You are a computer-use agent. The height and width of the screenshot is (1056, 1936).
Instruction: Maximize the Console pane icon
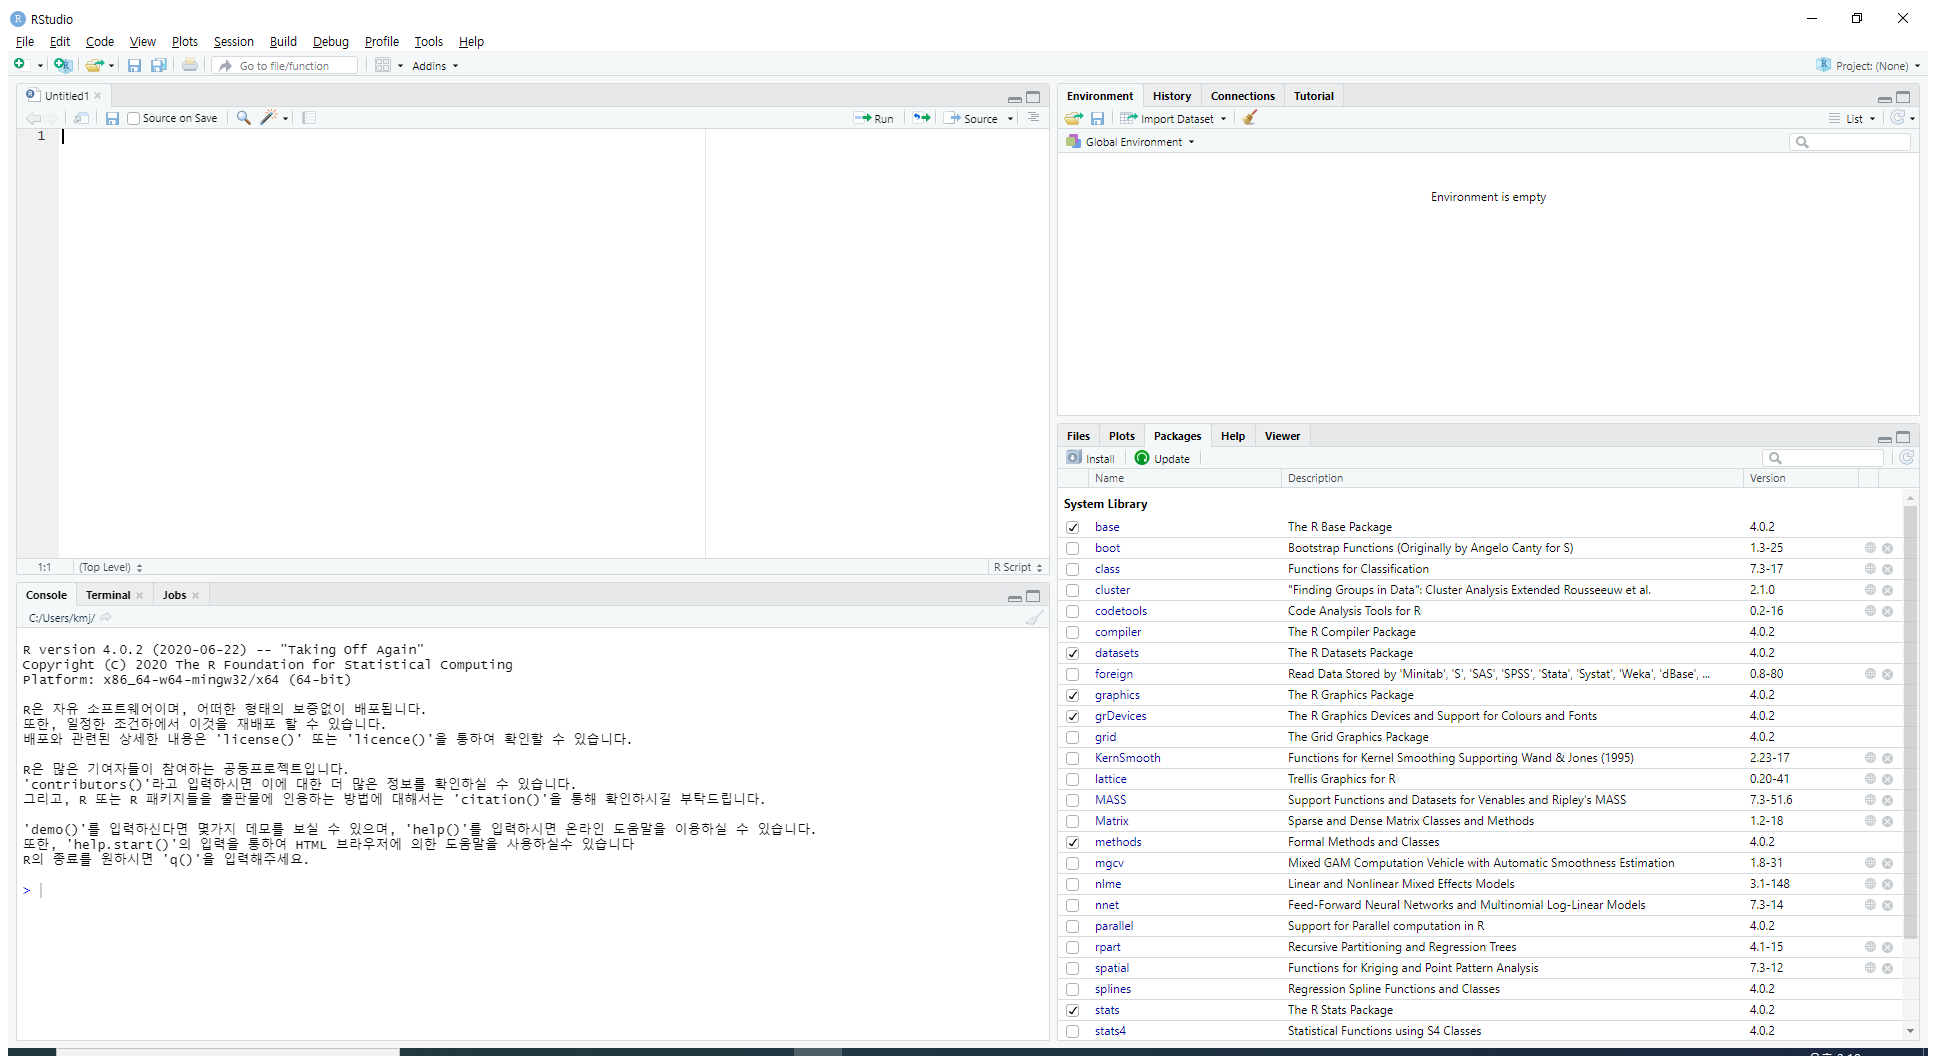tap(1033, 596)
